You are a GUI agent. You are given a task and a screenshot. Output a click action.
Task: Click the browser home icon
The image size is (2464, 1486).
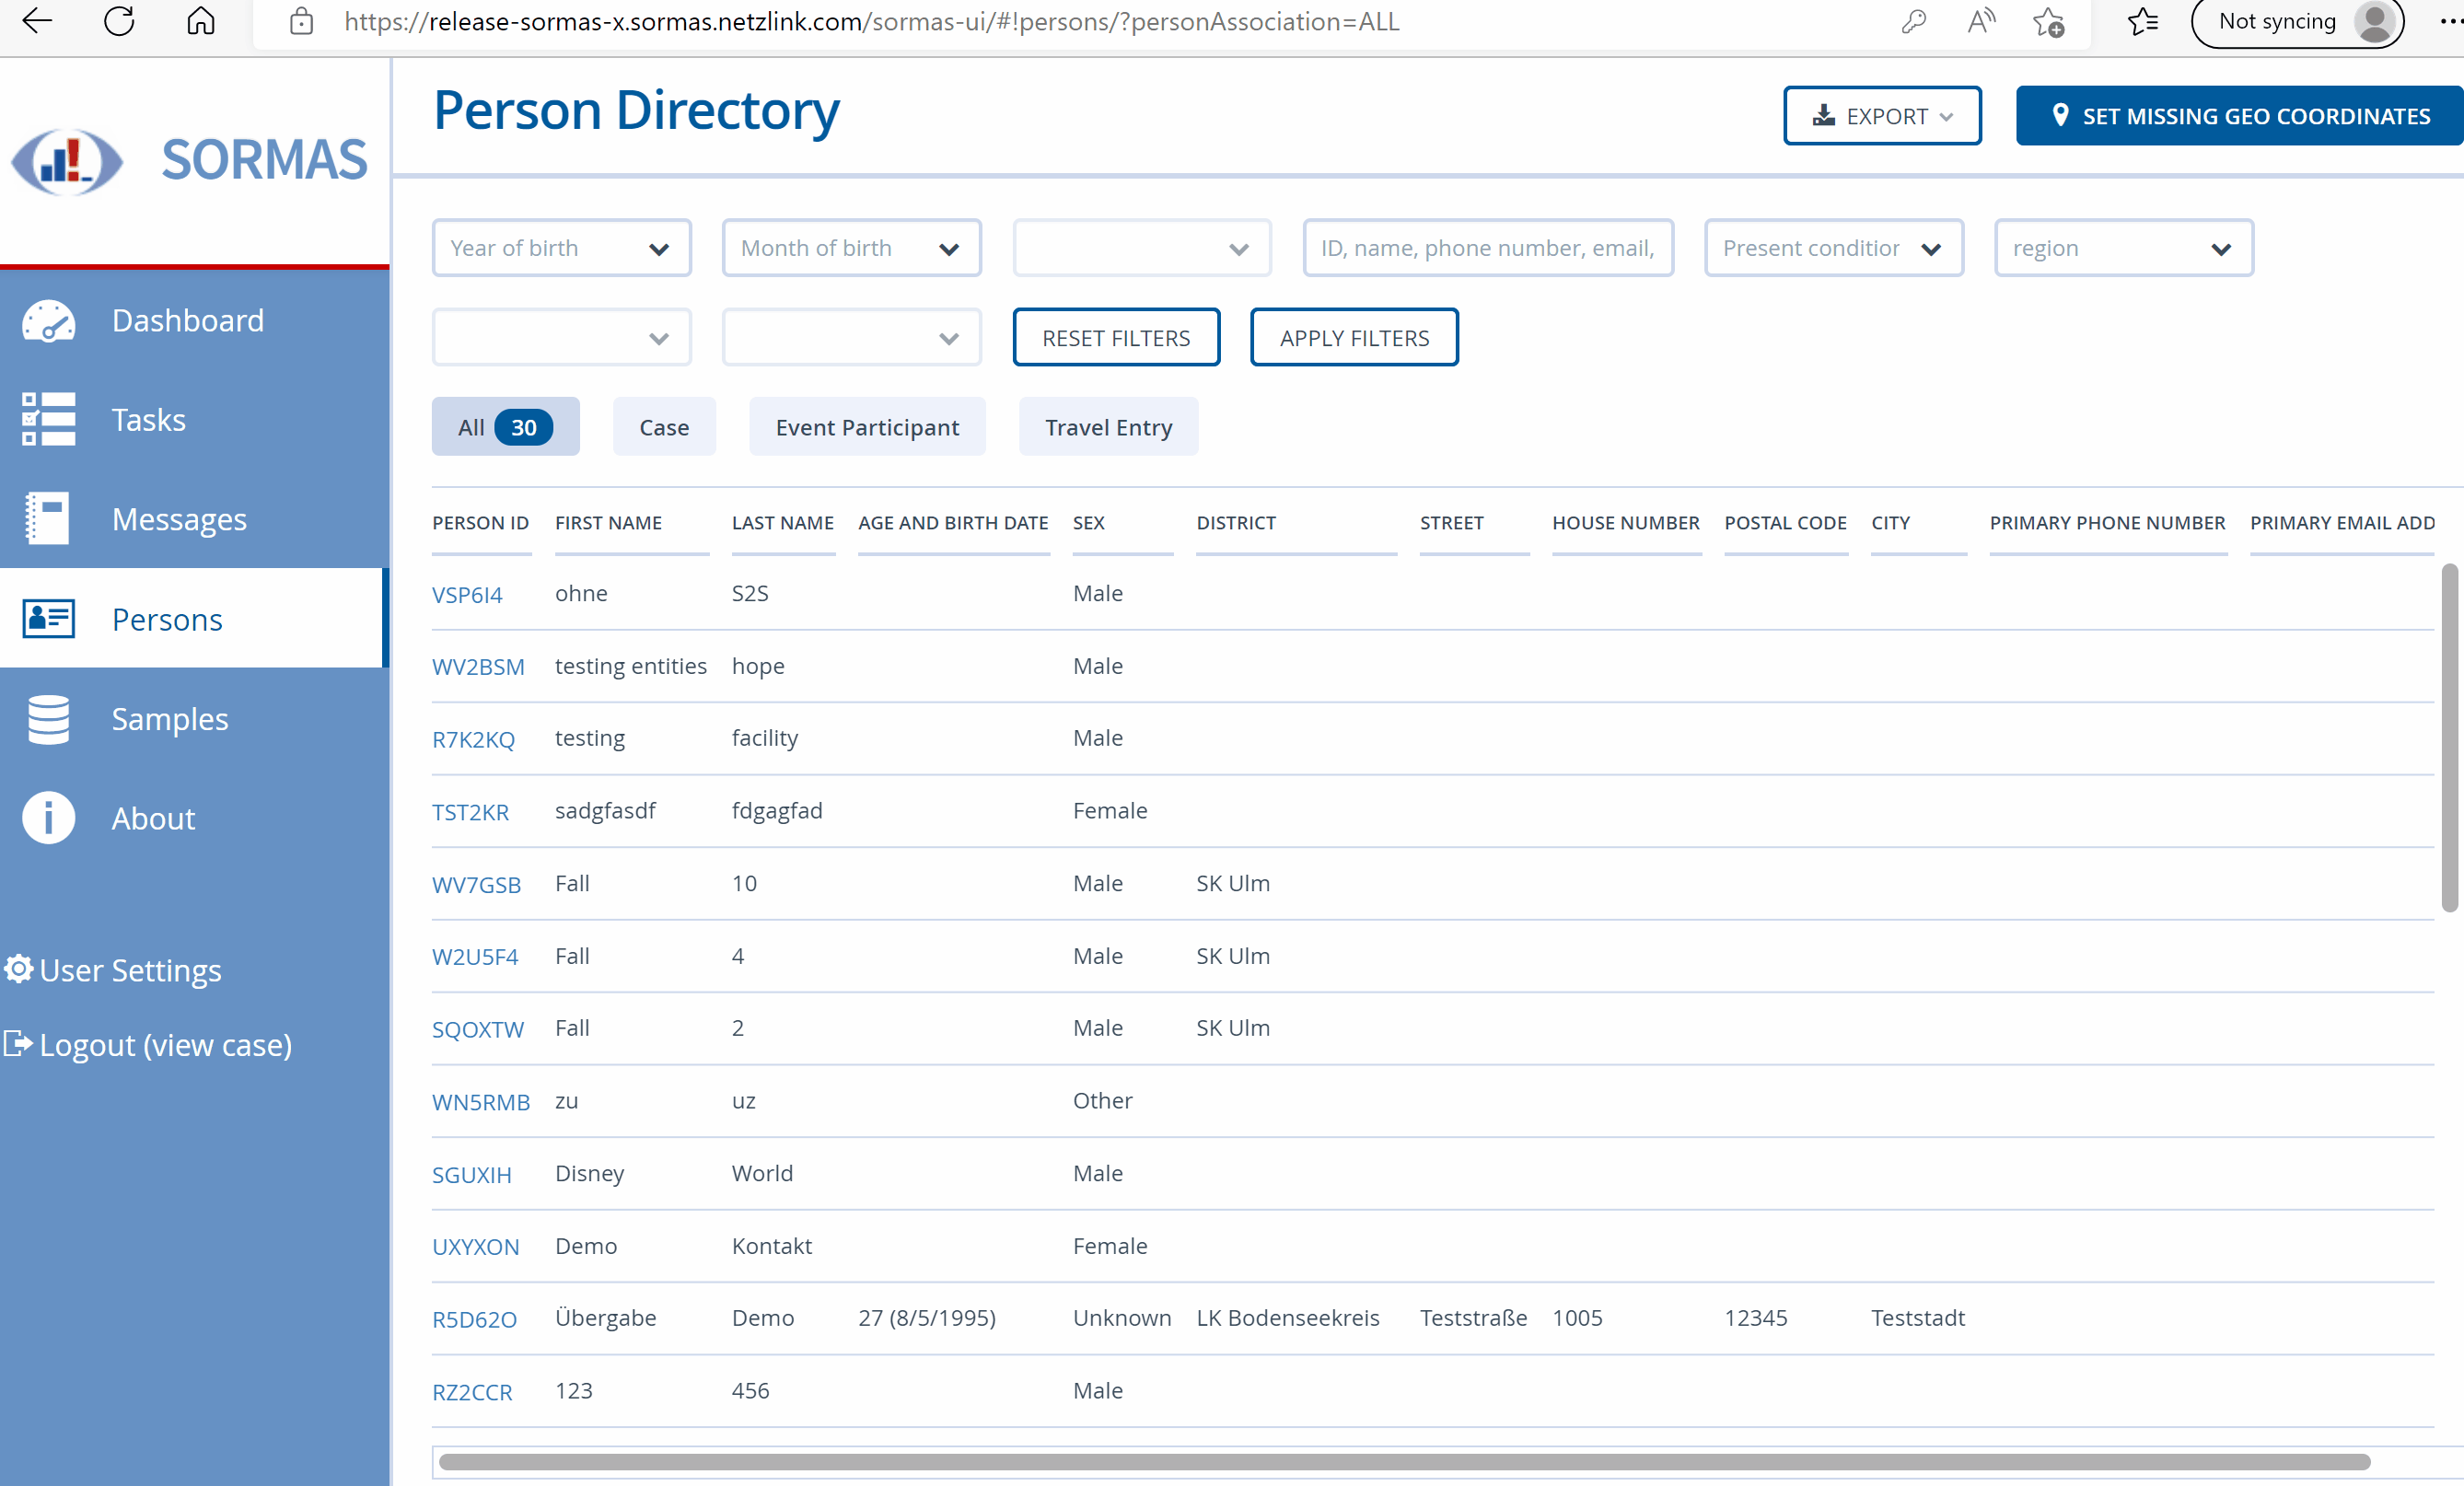click(201, 21)
